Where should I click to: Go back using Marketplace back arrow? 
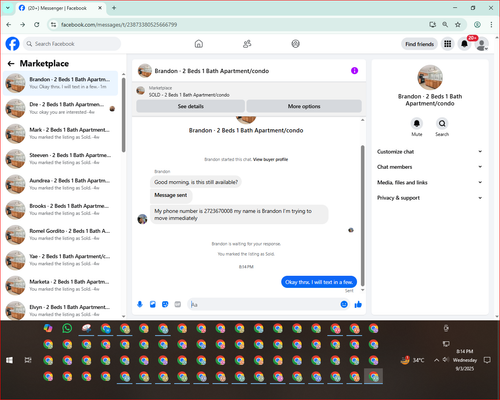[11, 63]
